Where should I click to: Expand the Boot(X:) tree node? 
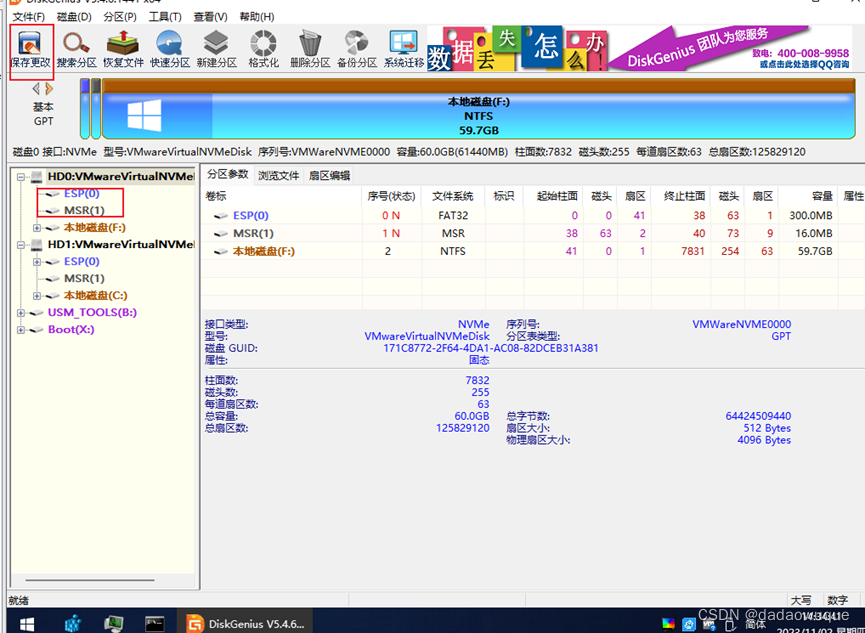click(21, 330)
